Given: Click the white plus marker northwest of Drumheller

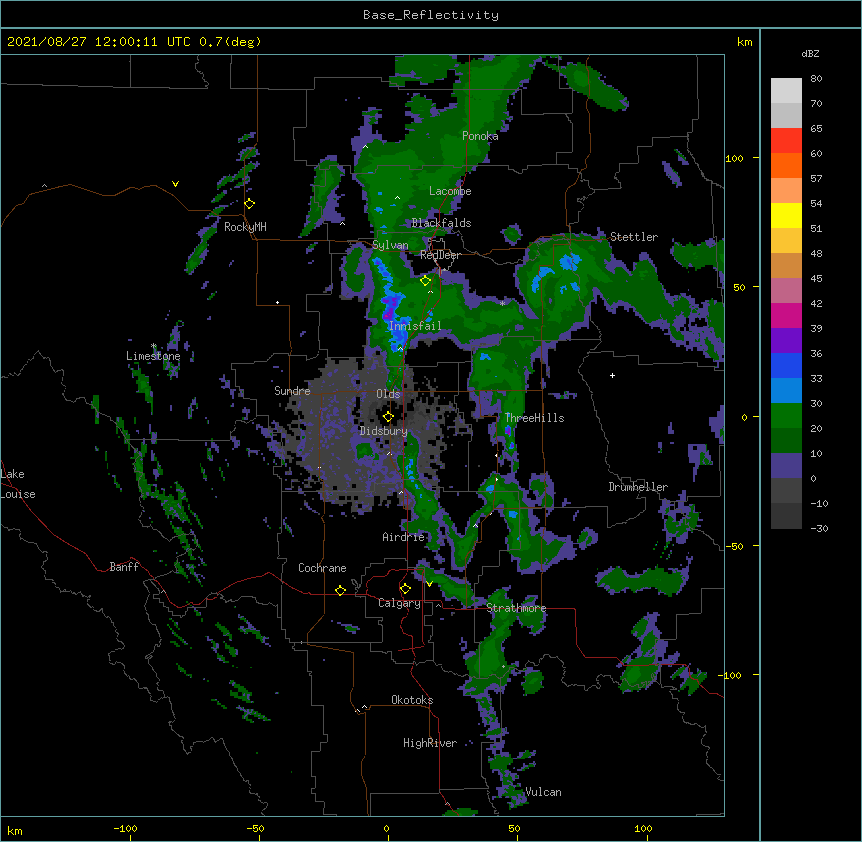Looking at the screenshot, I should click(x=612, y=375).
